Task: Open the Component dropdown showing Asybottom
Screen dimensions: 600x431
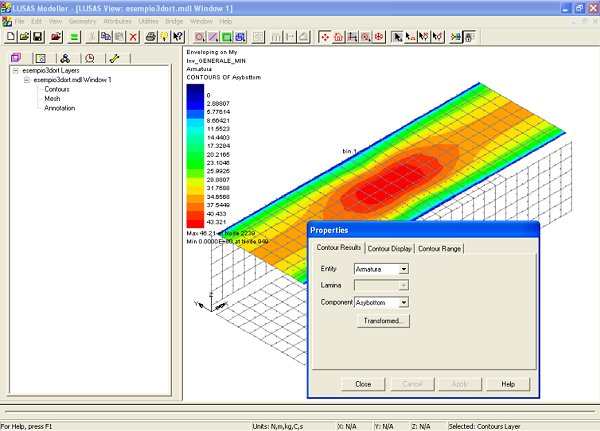Action: coord(403,302)
